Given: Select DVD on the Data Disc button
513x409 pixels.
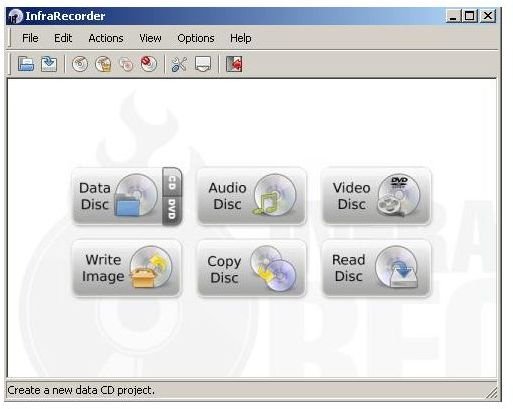Looking at the screenshot, I should pos(172,210).
